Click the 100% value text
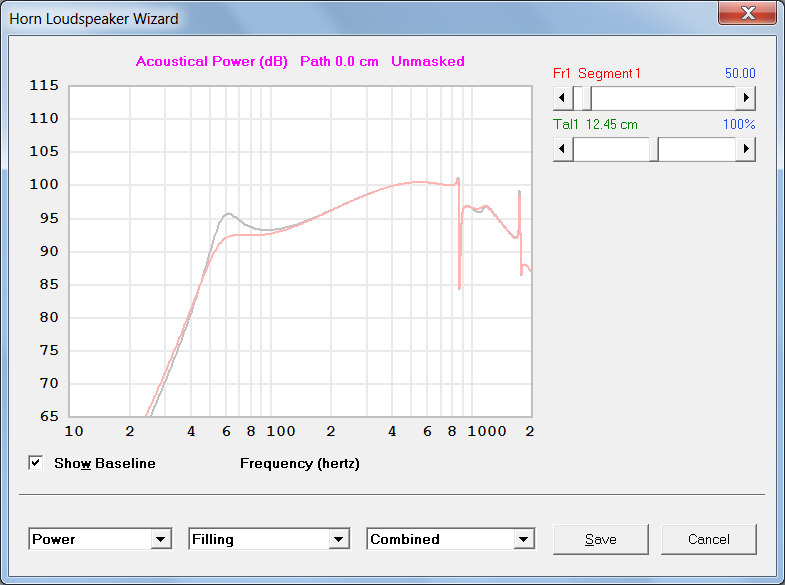The height and width of the screenshot is (585, 785). coord(739,125)
